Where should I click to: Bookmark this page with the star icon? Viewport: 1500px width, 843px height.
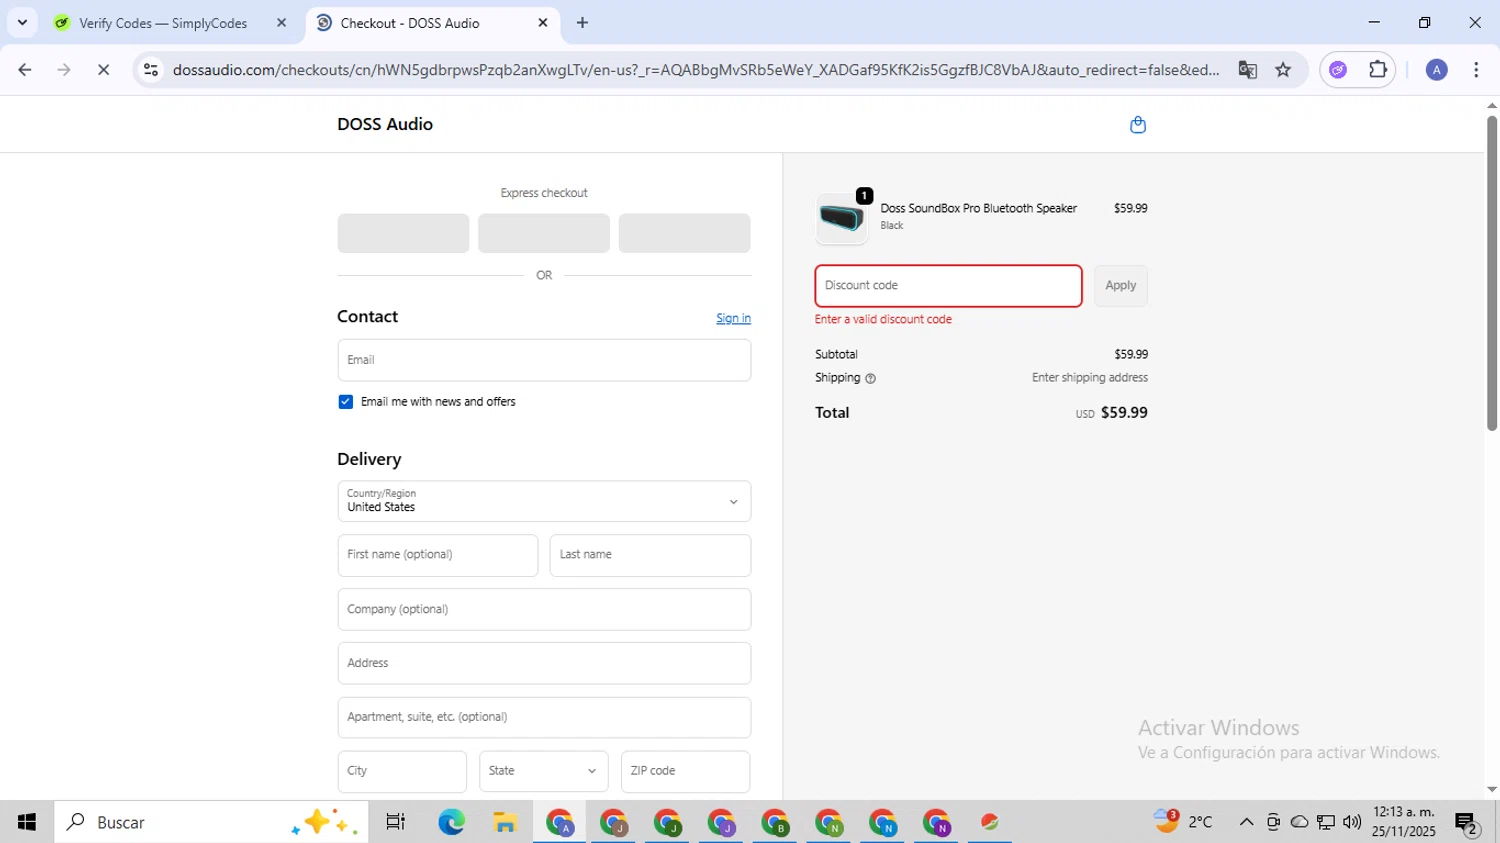click(1283, 70)
